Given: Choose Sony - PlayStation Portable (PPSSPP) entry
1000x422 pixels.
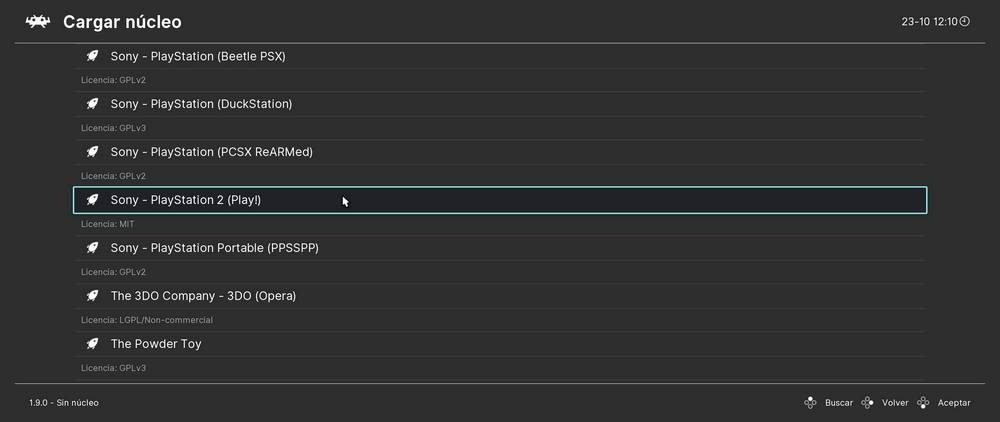Looking at the screenshot, I should coord(500,248).
